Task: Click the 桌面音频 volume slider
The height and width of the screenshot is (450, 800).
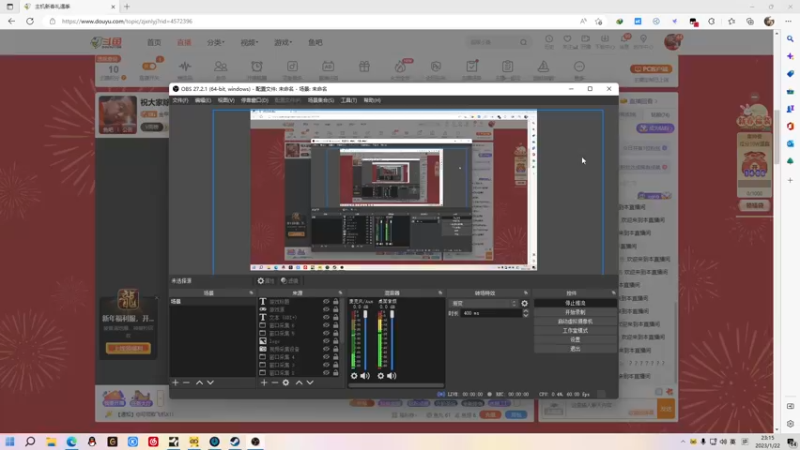Action: [392, 339]
